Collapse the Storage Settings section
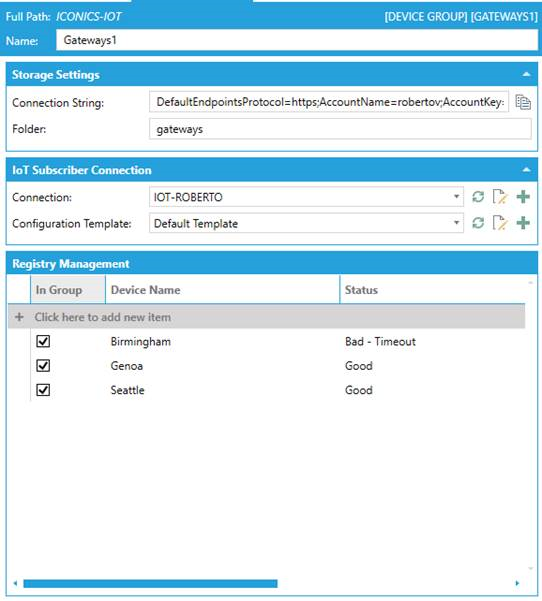The width and height of the screenshot is (542, 601). 527,74
